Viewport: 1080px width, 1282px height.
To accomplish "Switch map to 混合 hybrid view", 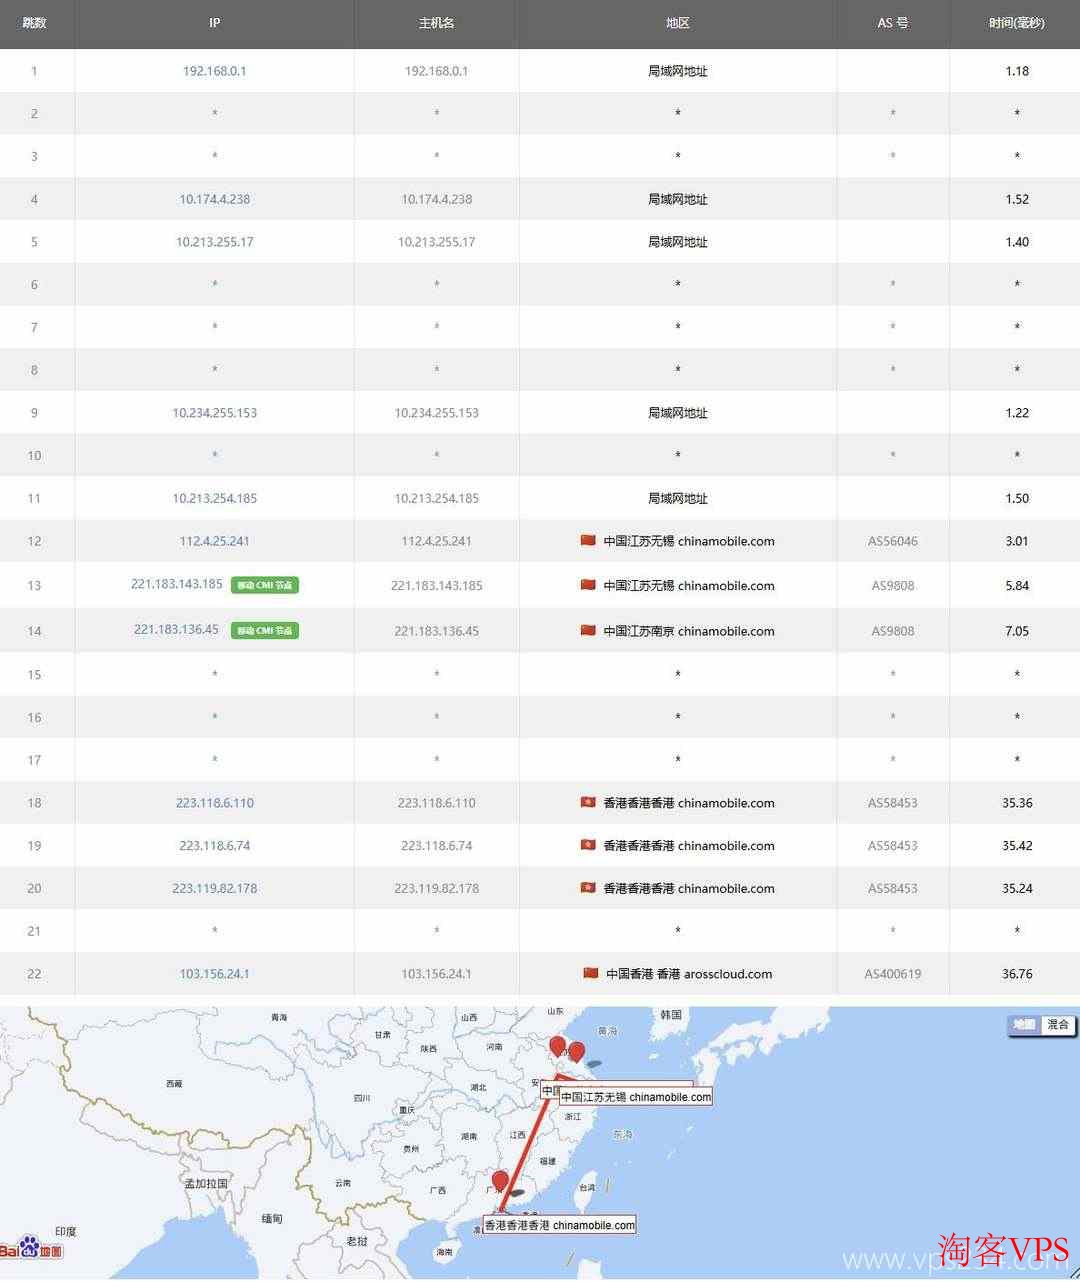I will point(1057,1025).
